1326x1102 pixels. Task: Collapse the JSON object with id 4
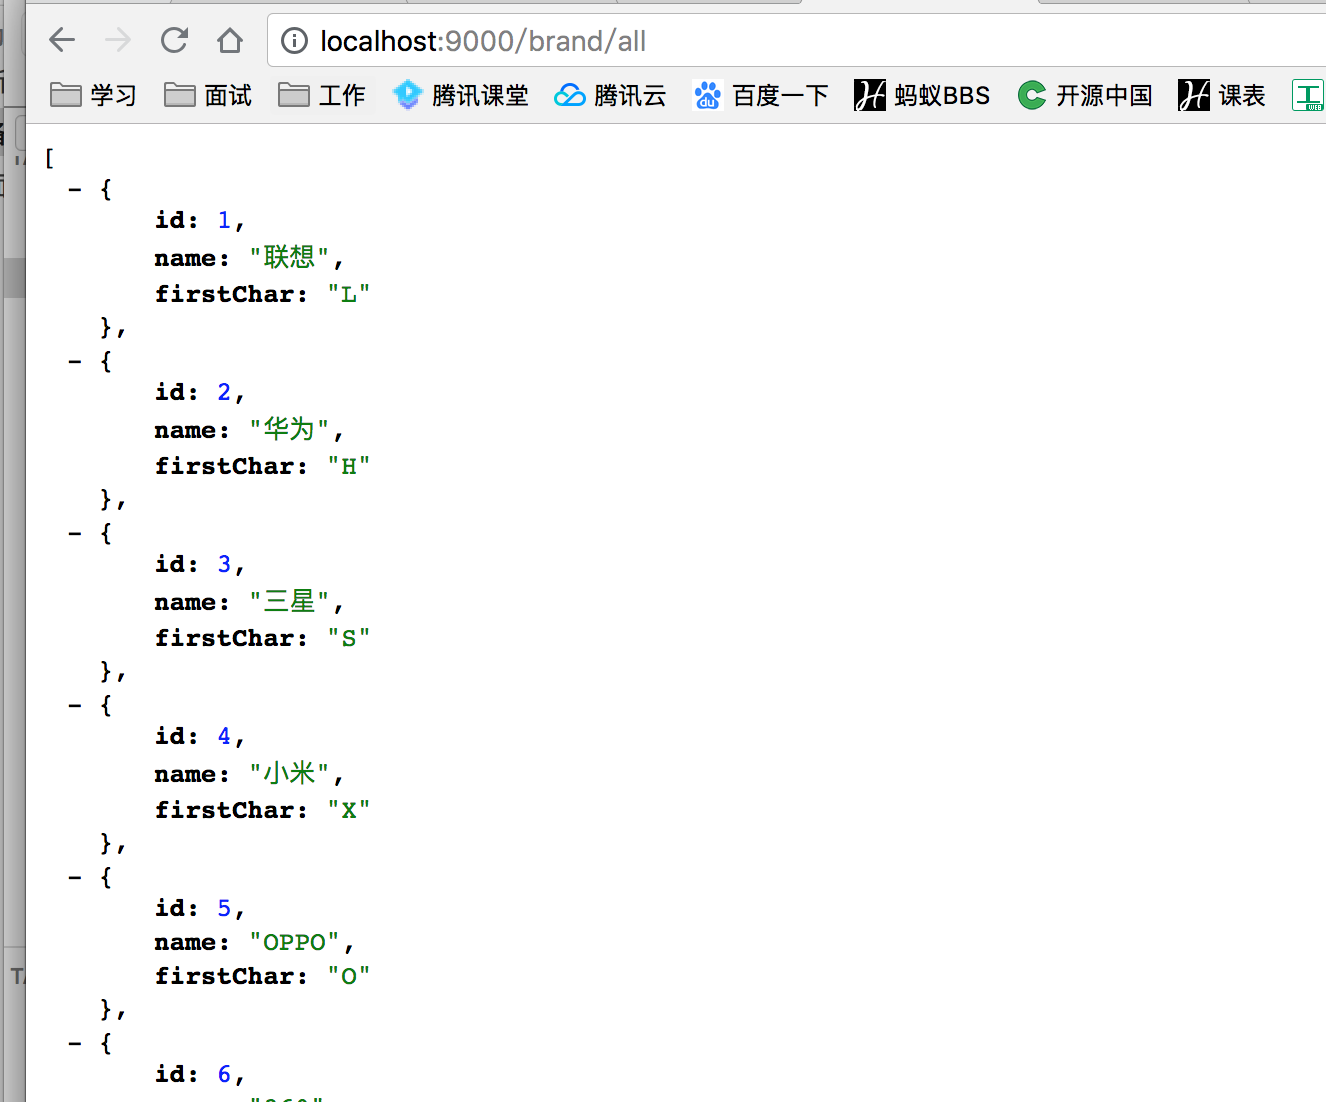point(75,705)
